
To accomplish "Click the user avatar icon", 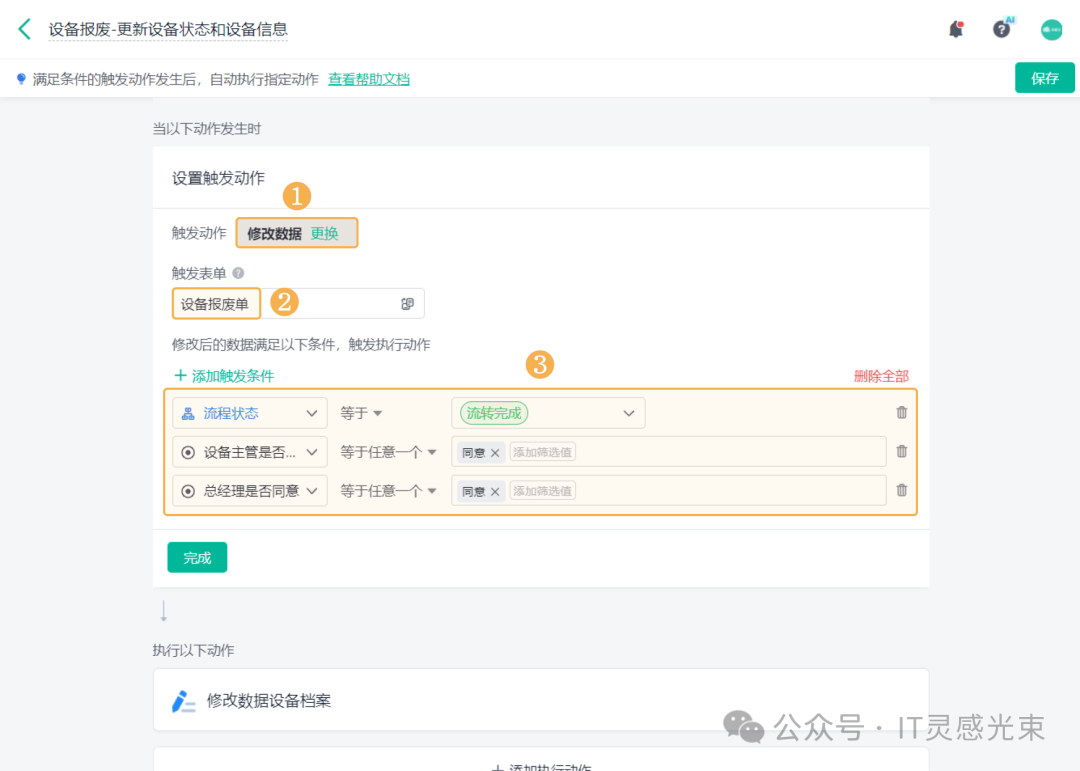I will (x=1051, y=29).
